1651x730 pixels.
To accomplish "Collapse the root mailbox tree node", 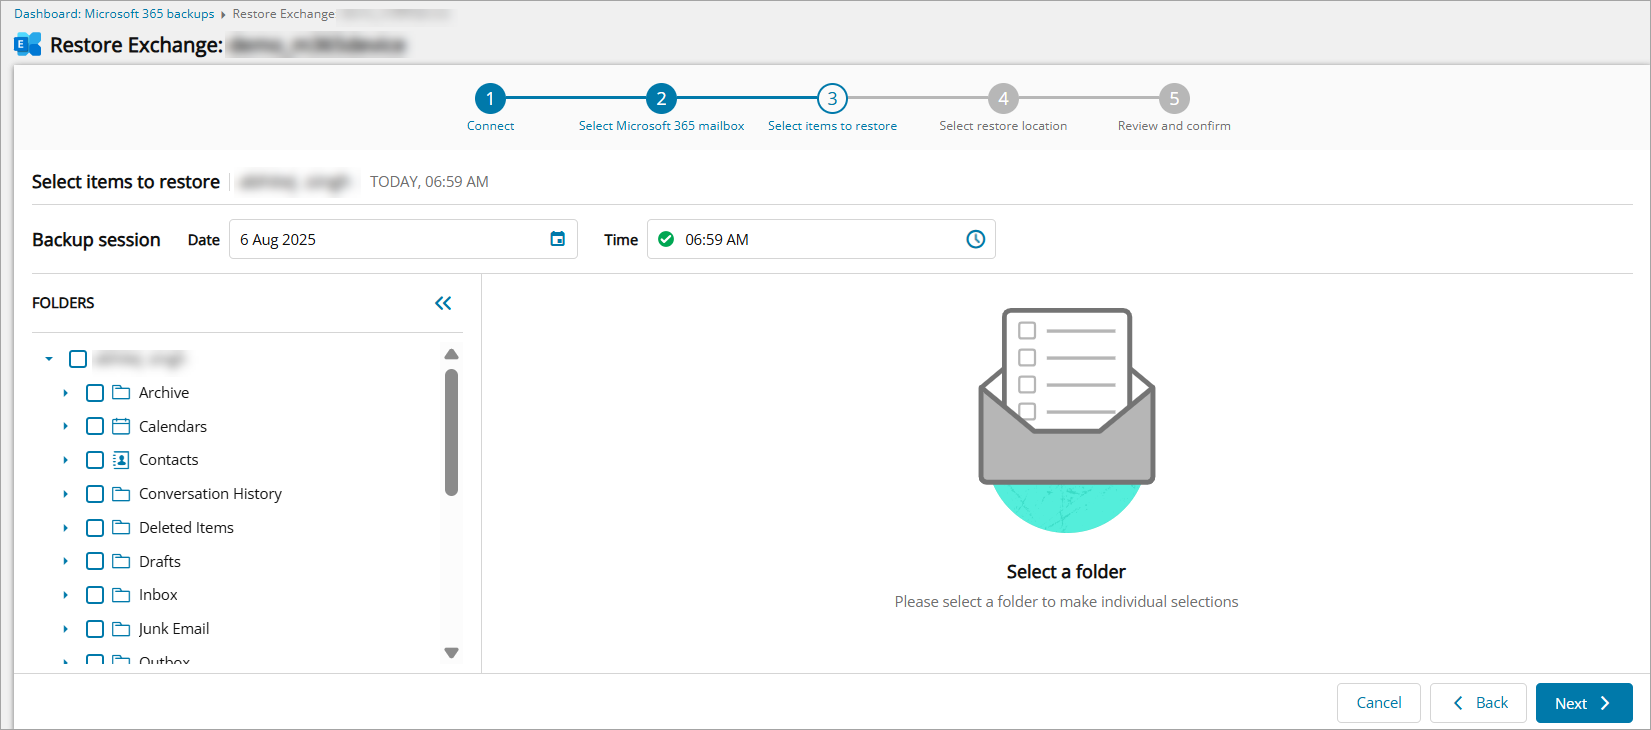I will [x=49, y=359].
